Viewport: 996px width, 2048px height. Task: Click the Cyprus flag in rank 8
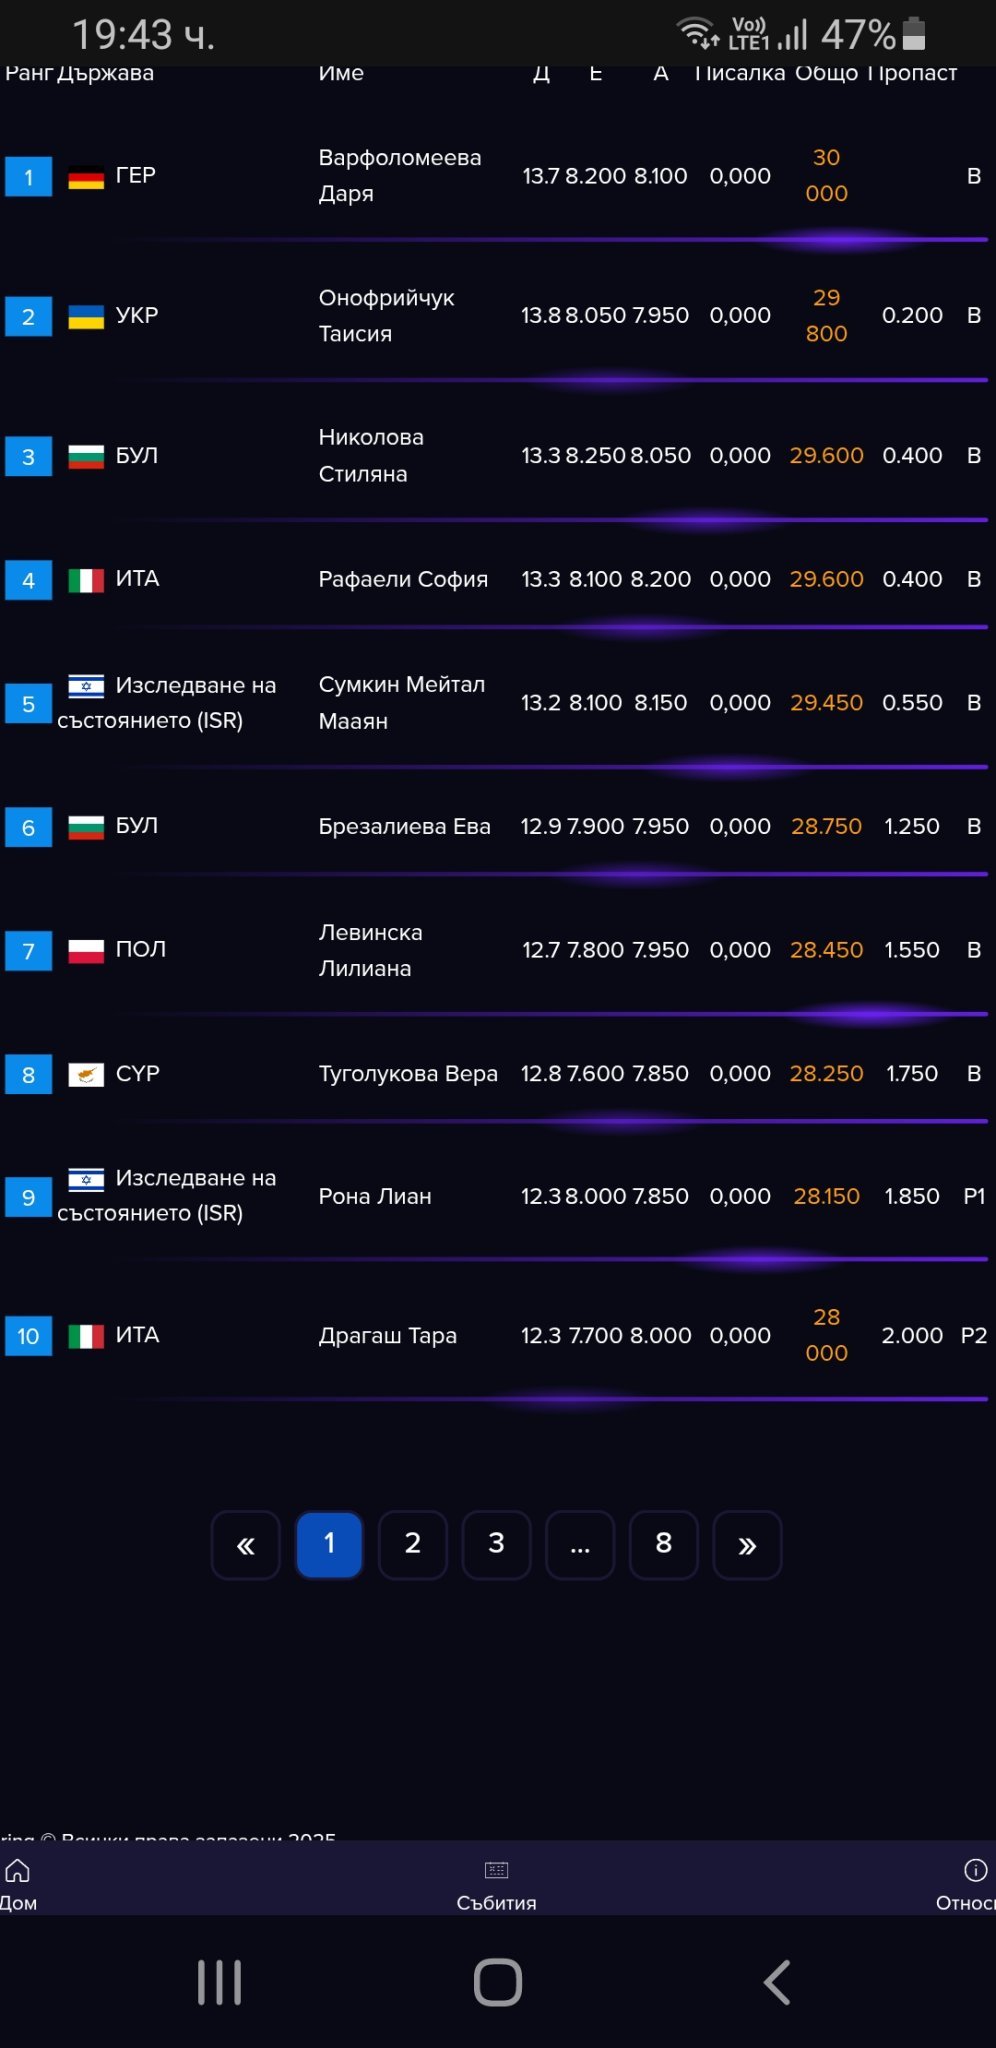tap(86, 1075)
